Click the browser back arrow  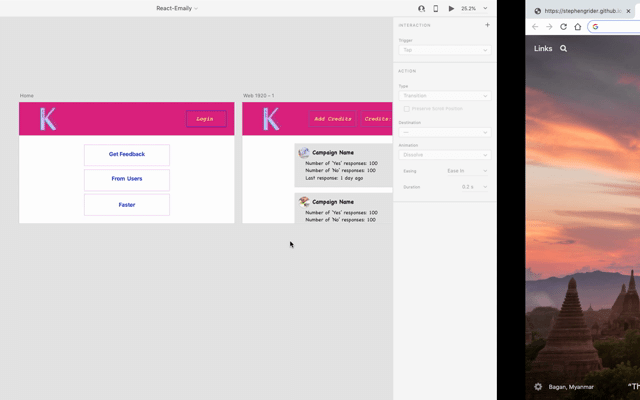tap(535, 27)
